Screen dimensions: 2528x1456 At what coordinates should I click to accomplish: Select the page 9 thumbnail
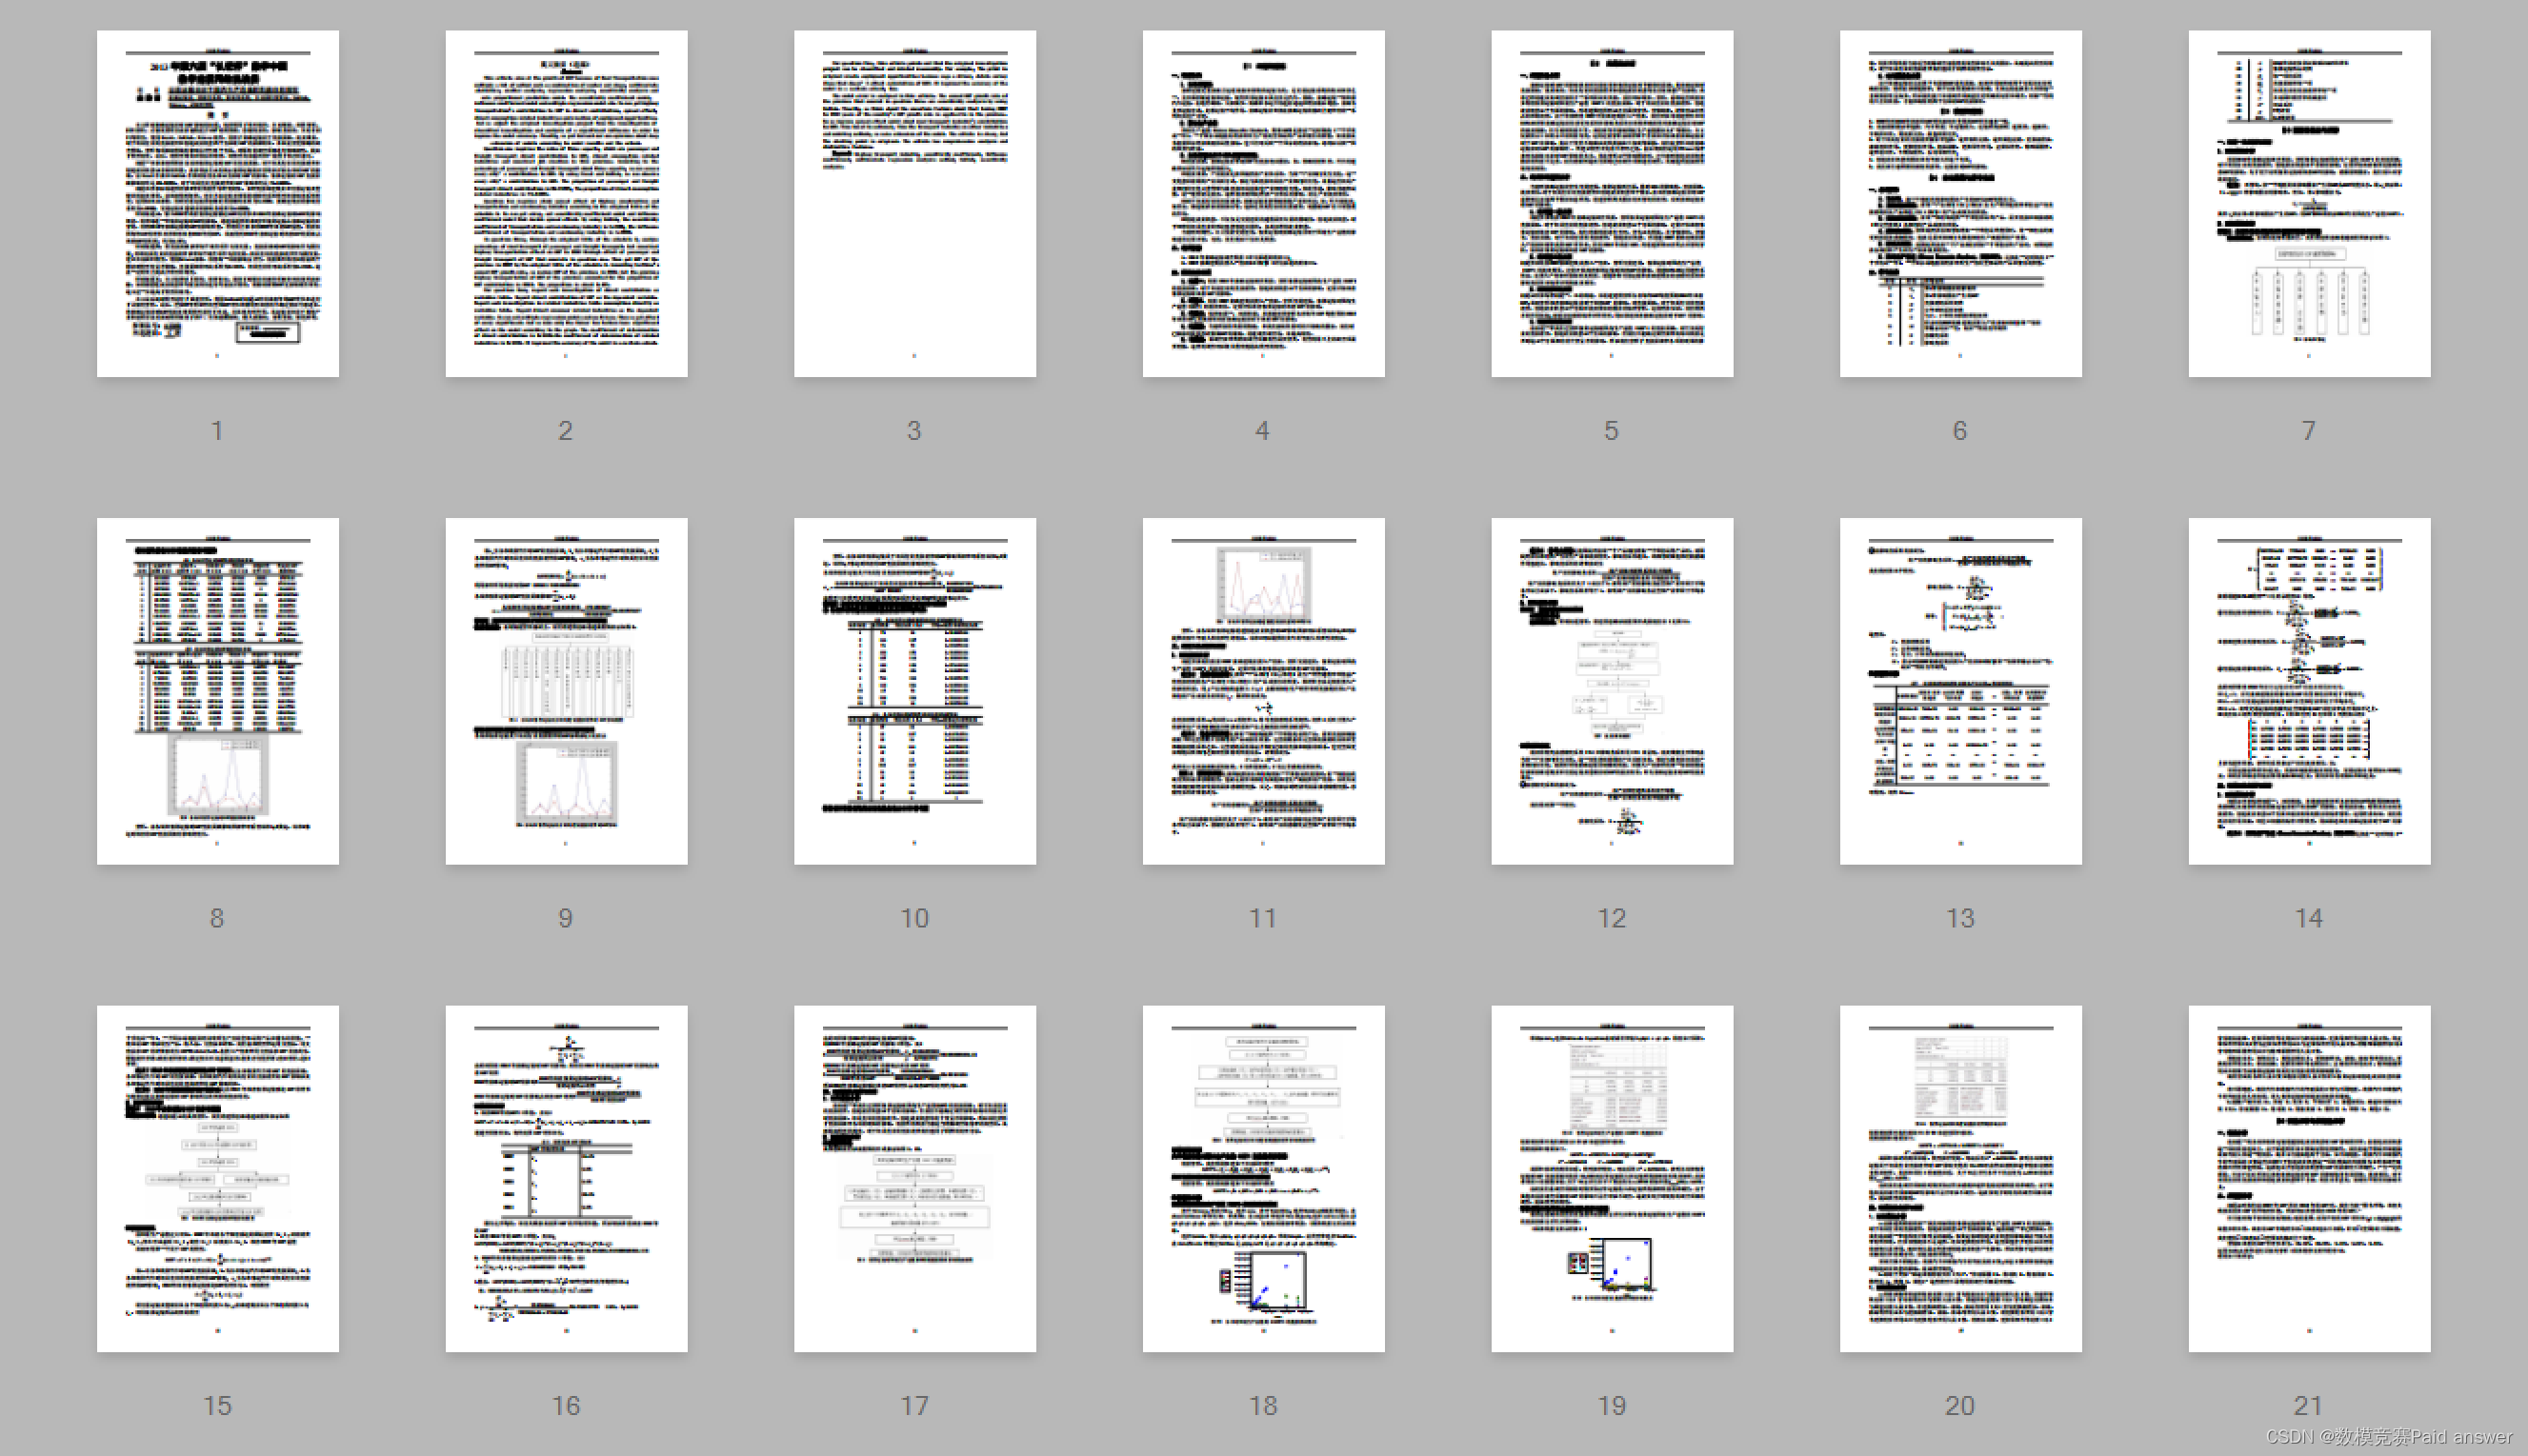pos(566,691)
